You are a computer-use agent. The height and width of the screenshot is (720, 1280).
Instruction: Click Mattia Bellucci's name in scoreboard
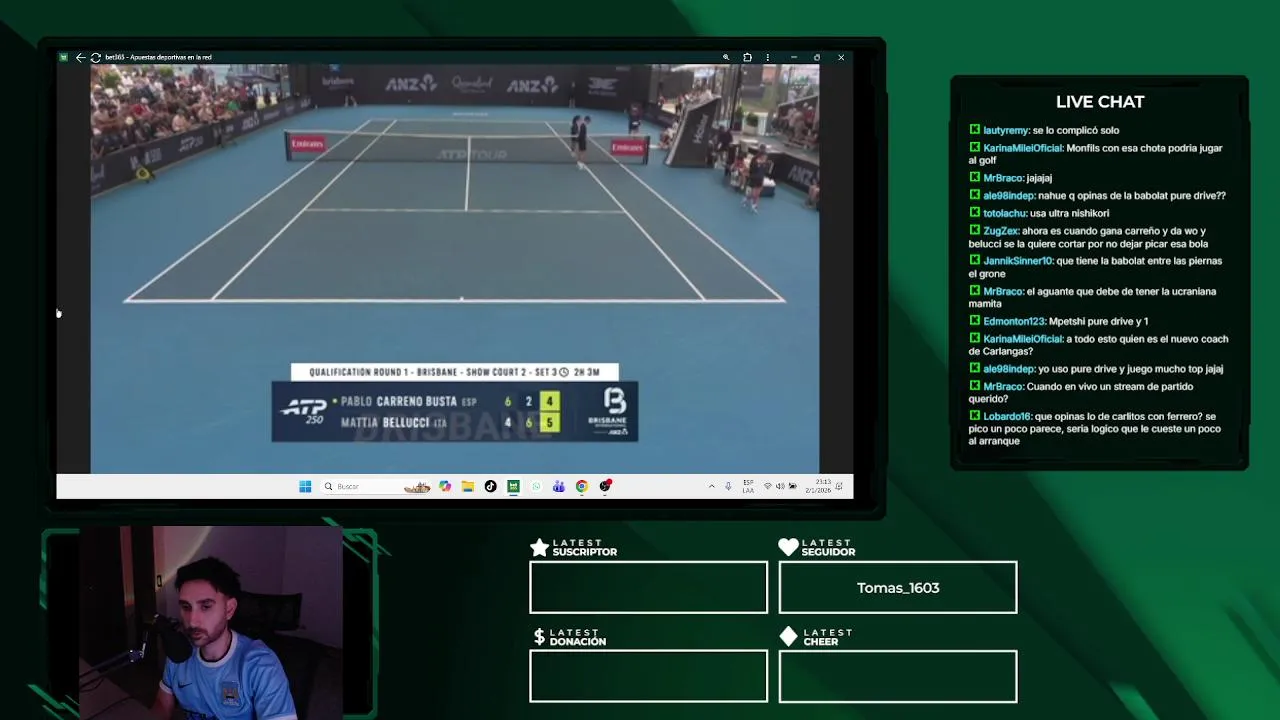(x=385, y=423)
